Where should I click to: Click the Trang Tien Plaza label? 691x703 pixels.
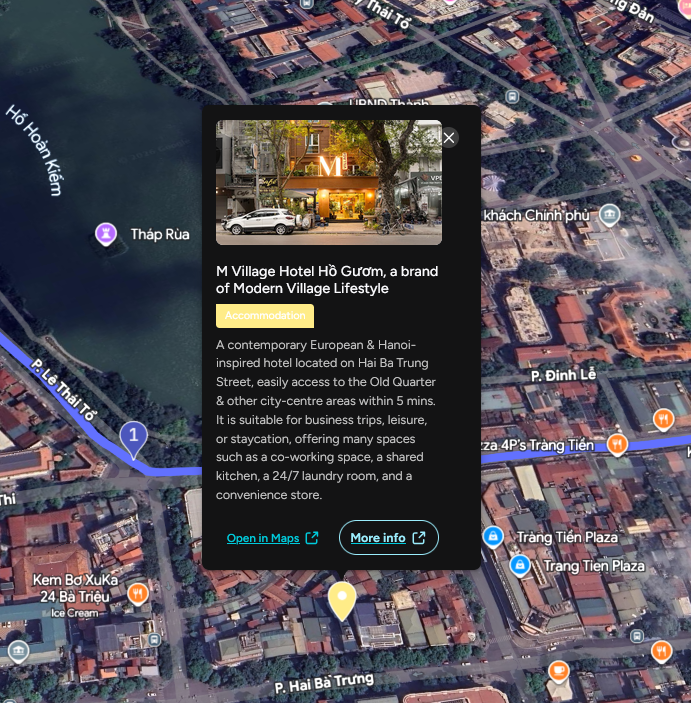tap(594, 566)
